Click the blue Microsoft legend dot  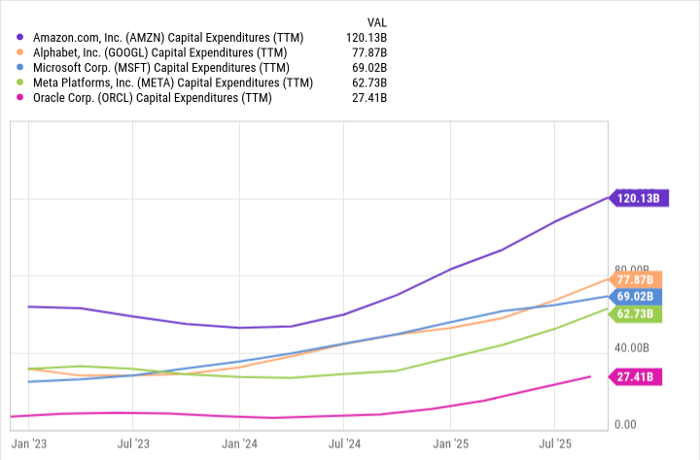click(x=20, y=67)
